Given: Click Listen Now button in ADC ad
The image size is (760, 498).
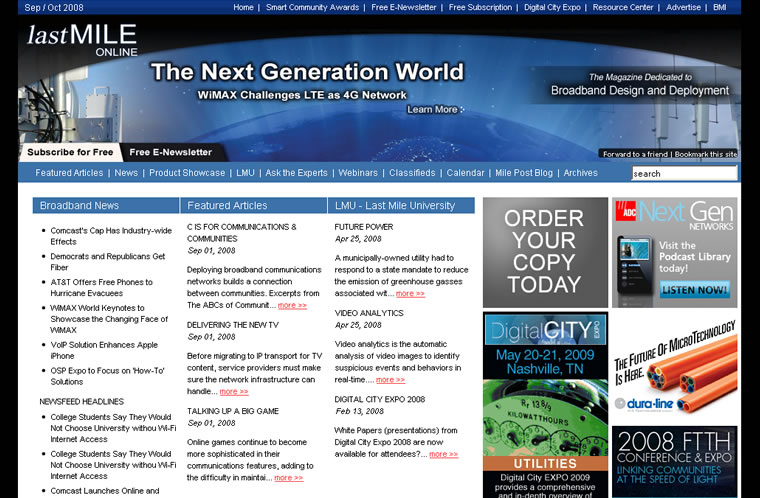Looking at the screenshot, I should point(695,290).
